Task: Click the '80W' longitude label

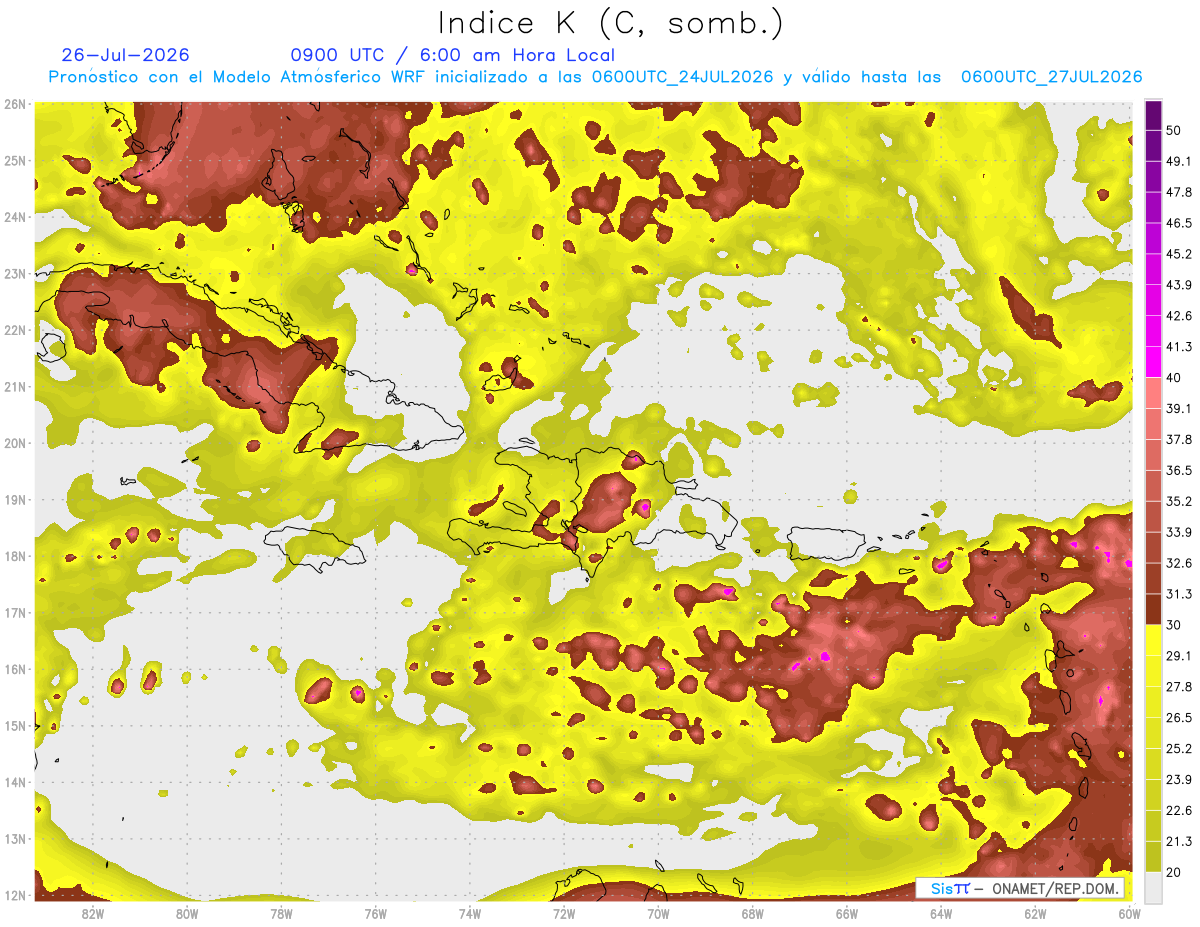Action: (x=187, y=913)
